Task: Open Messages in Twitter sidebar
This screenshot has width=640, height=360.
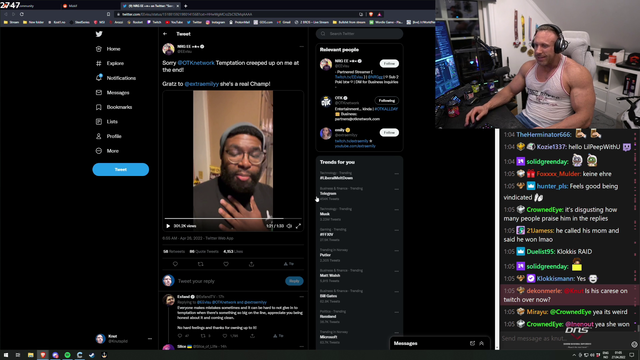Action: tap(112, 93)
